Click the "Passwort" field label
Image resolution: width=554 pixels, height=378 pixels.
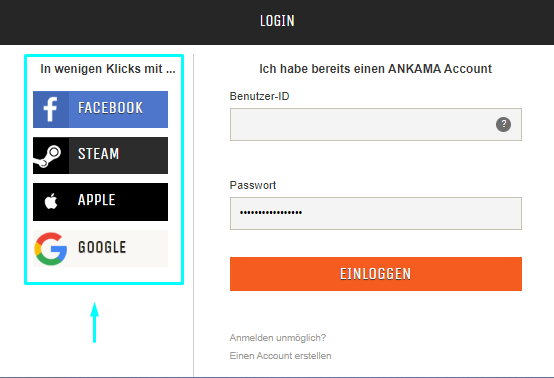point(253,185)
